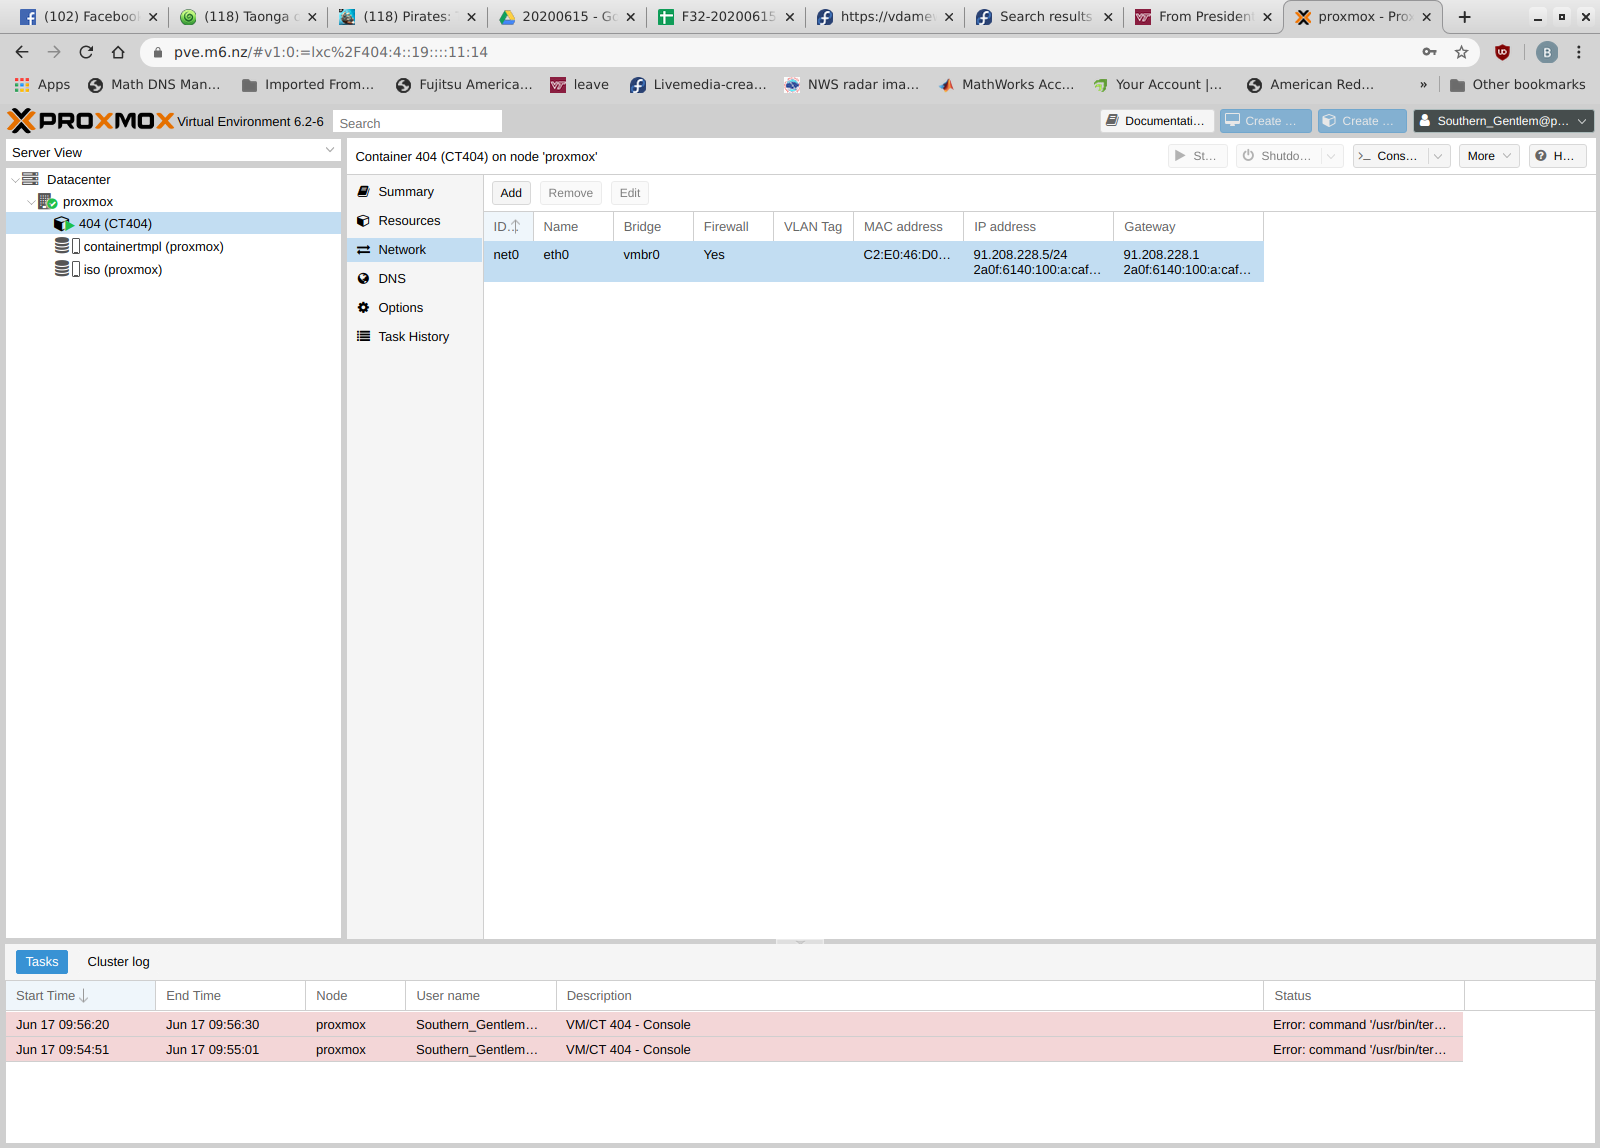Open the Southern_Gentlem user menu
1600x1148 pixels.
[x=1503, y=121]
